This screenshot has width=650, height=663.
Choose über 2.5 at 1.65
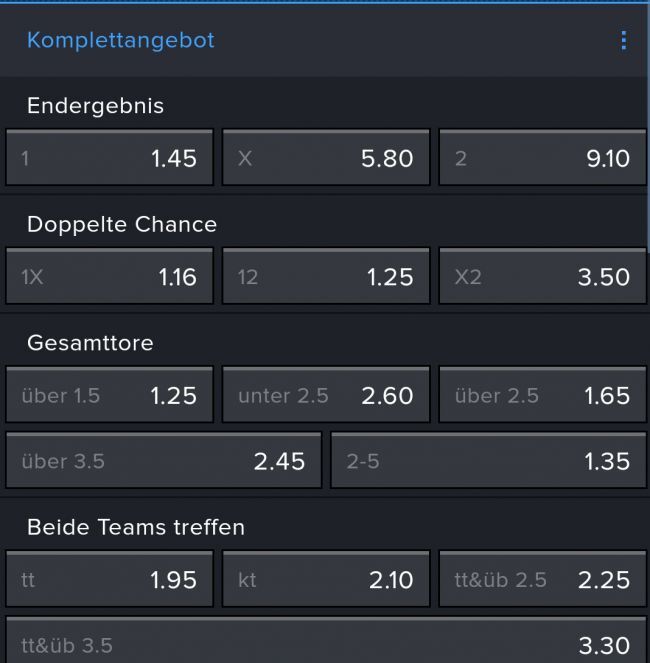point(542,395)
